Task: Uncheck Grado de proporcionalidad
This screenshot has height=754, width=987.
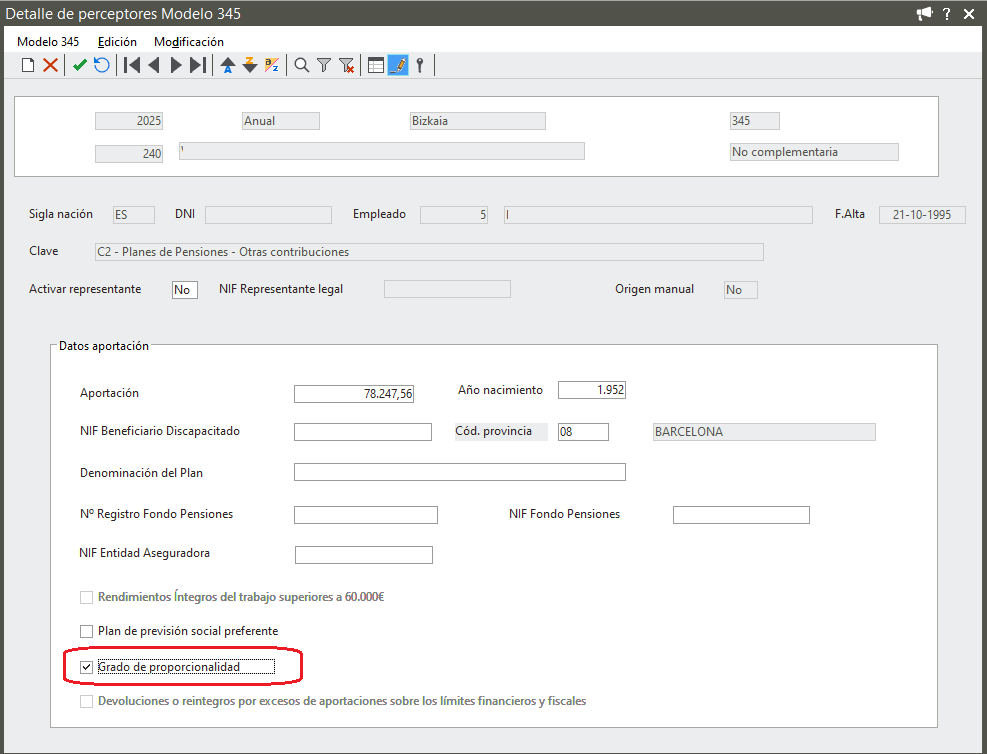Action: pyautogui.click(x=86, y=667)
